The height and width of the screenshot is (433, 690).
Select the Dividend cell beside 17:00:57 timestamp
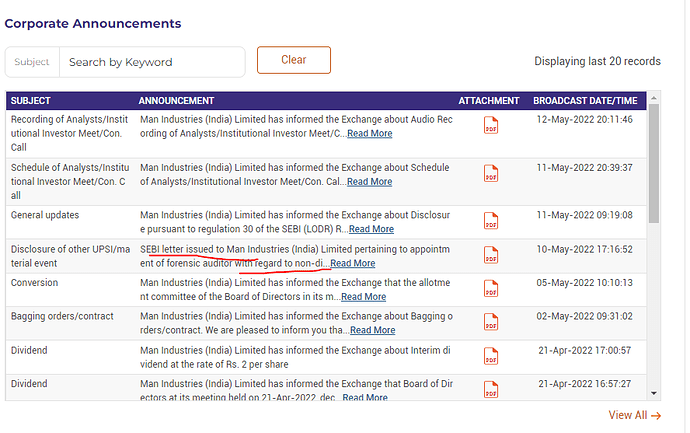pyautogui.click(x=29, y=350)
